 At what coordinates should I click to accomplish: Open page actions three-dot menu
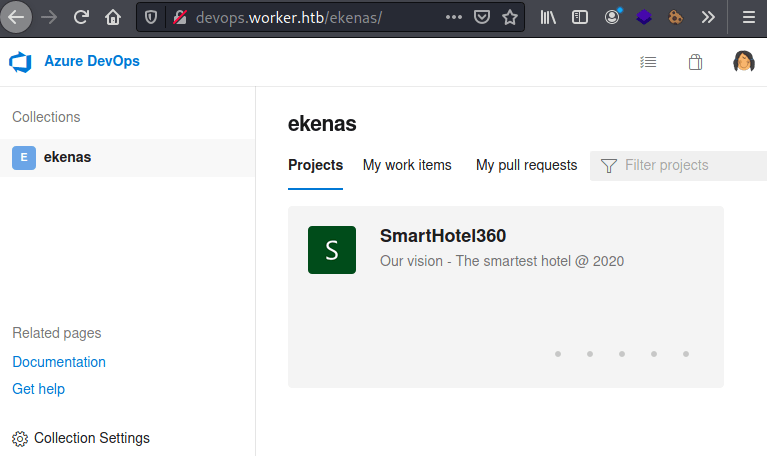[x=453, y=18]
